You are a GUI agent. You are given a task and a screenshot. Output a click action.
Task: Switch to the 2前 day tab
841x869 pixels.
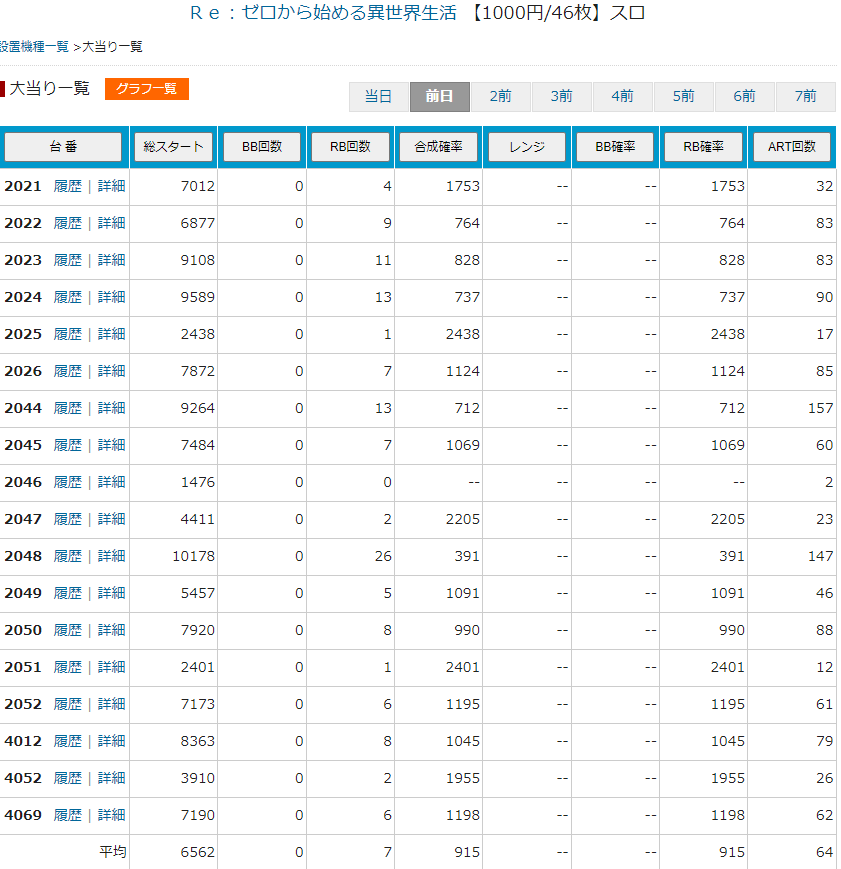pos(500,97)
